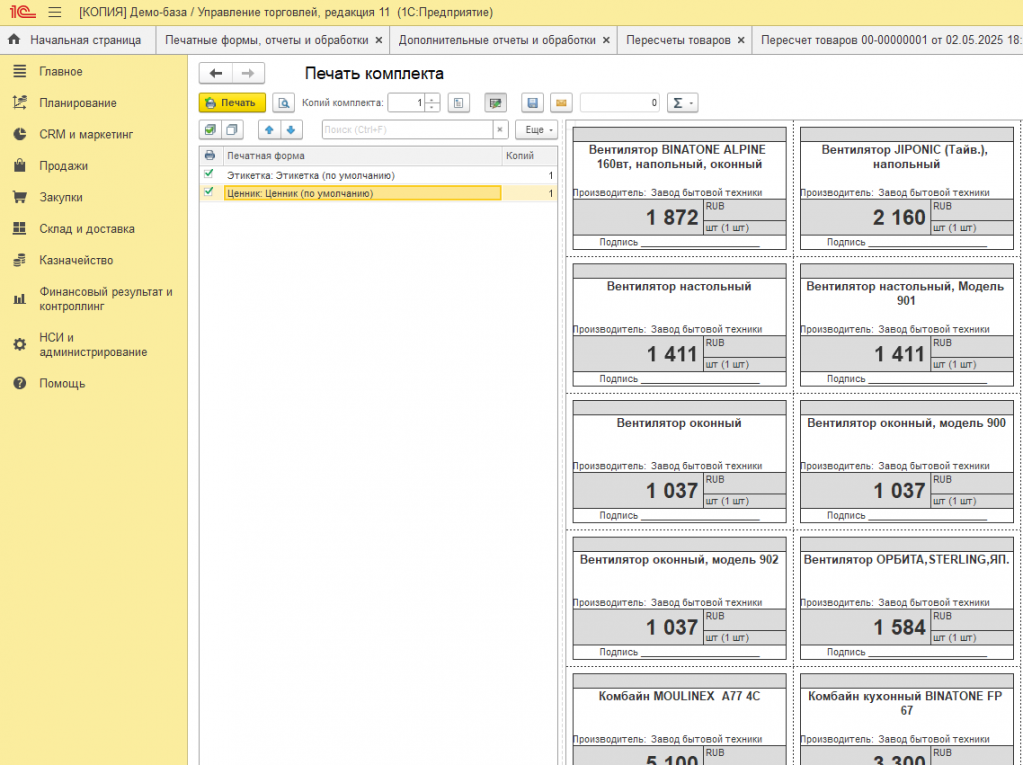Screen dimensions: 1023x765
Task: Click the Печатная форма column header
Action: (x=362, y=155)
